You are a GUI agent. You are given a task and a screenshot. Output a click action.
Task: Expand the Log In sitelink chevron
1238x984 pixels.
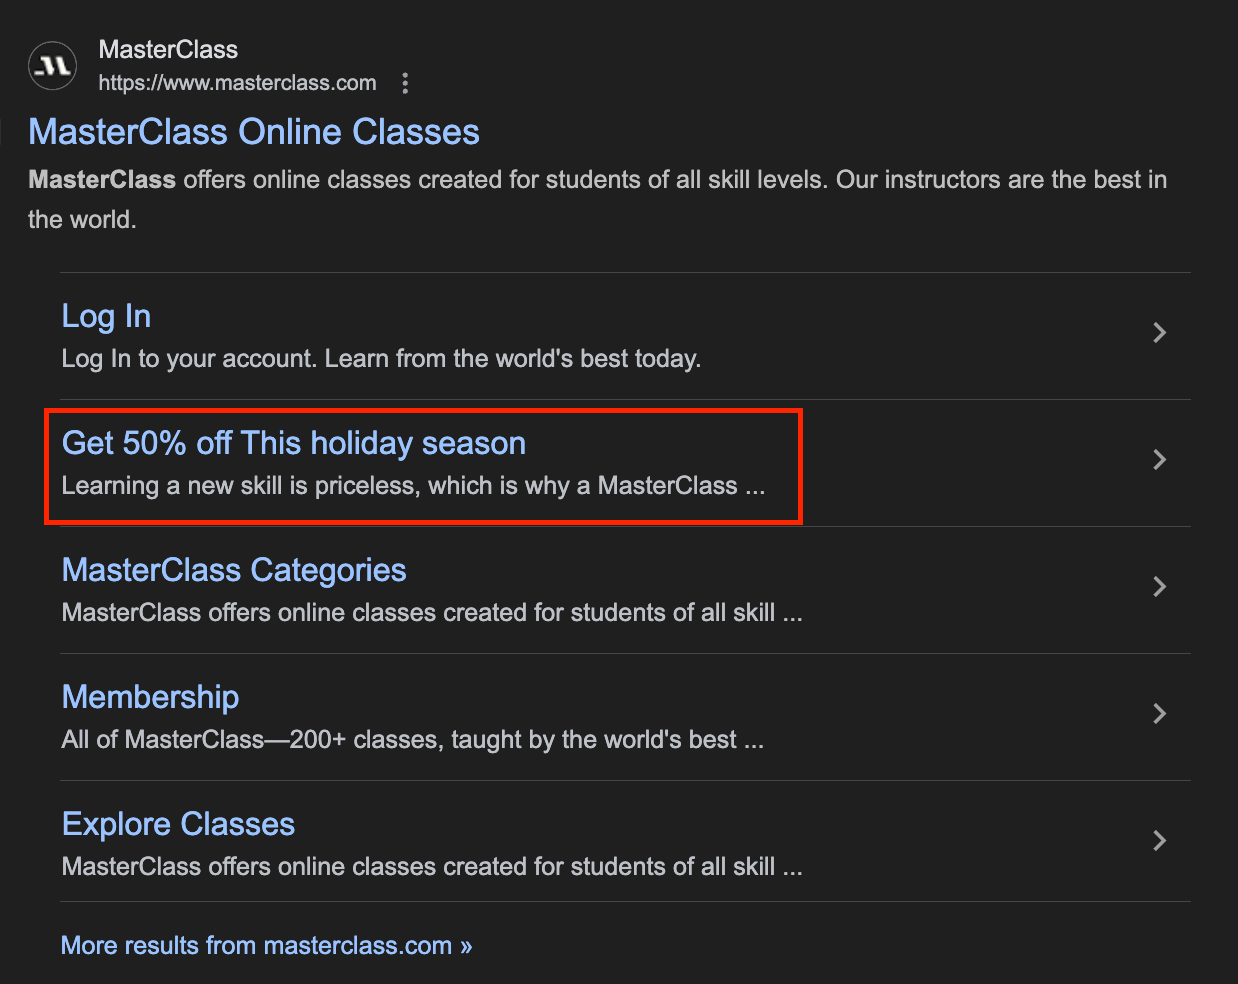tap(1159, 333)
